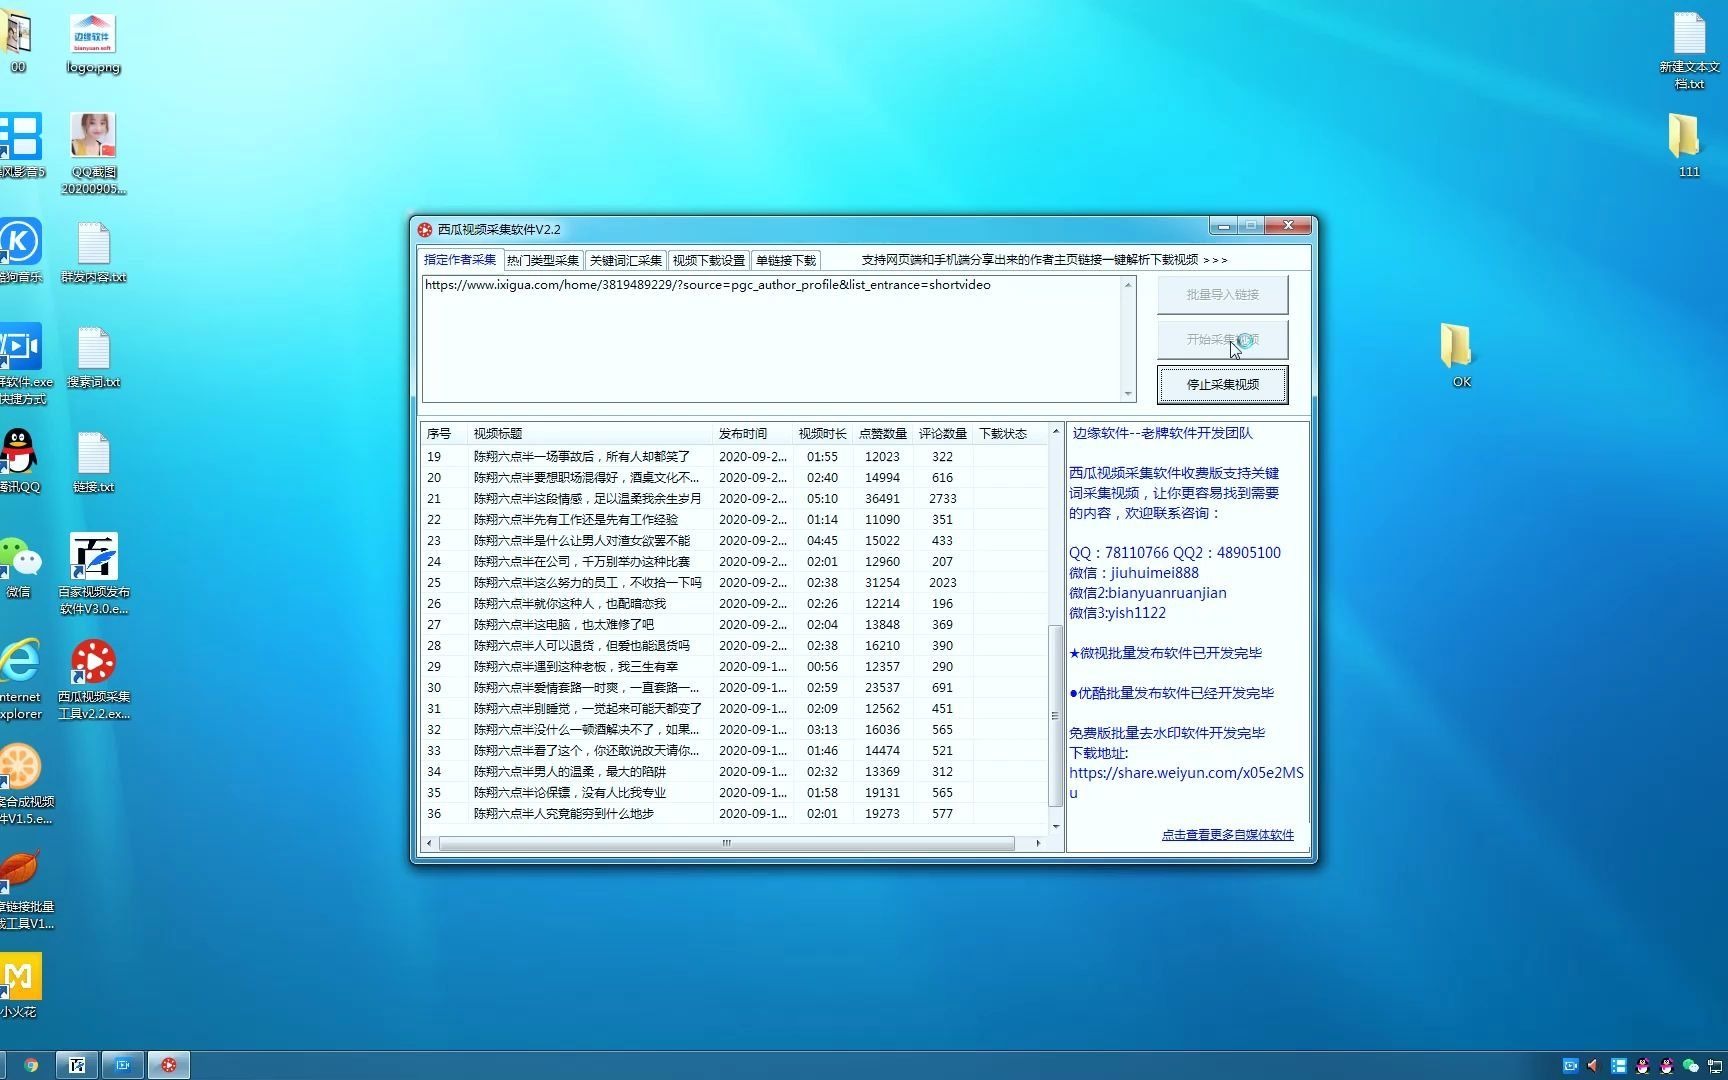Click the 下载状态 column header

[1009, 434]
